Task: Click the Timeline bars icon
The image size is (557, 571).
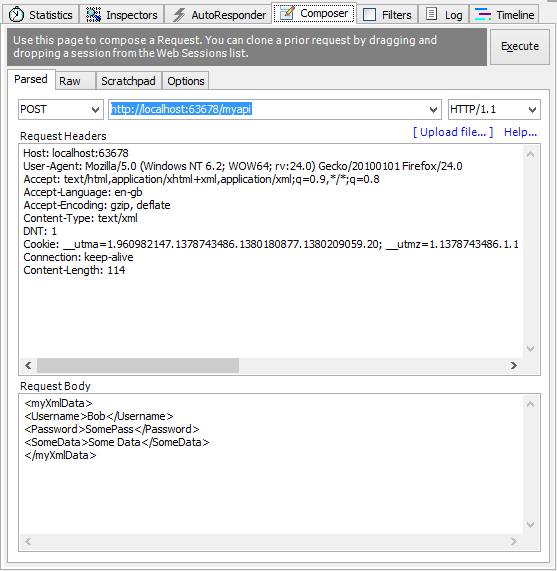Action: click(x=483, y=15)
